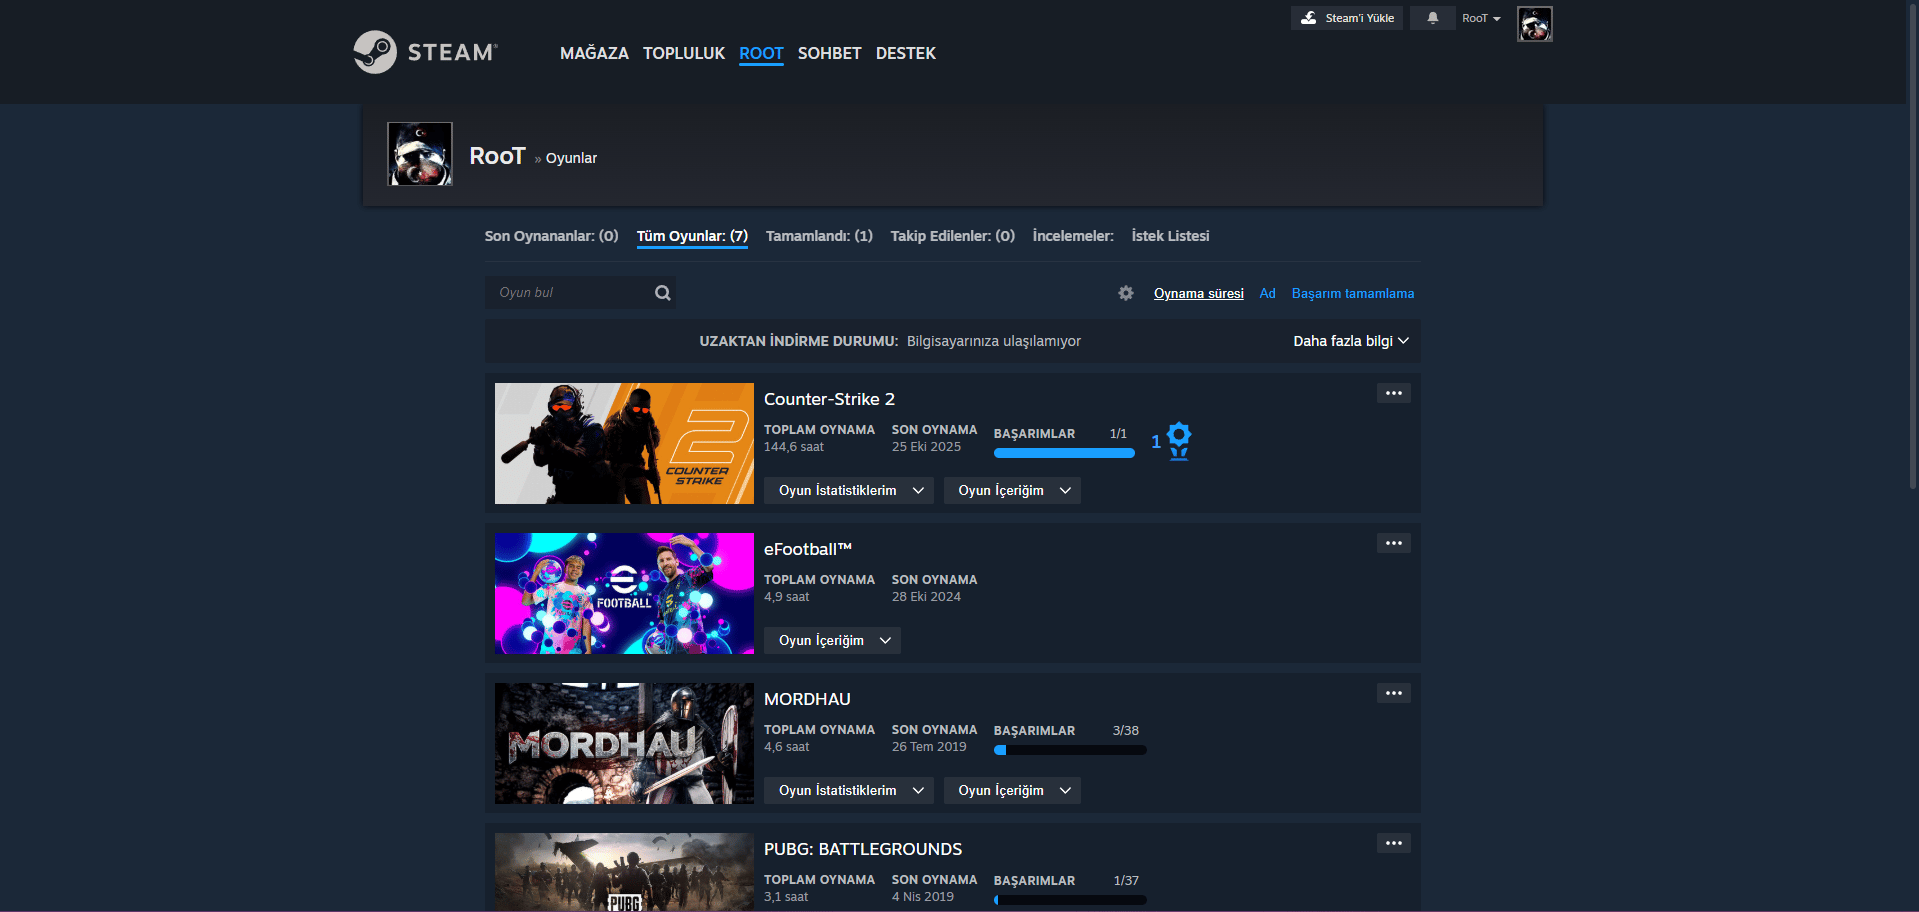Expand MORDHAU Oyun İçeriğim dropdown

point(1012,790)
